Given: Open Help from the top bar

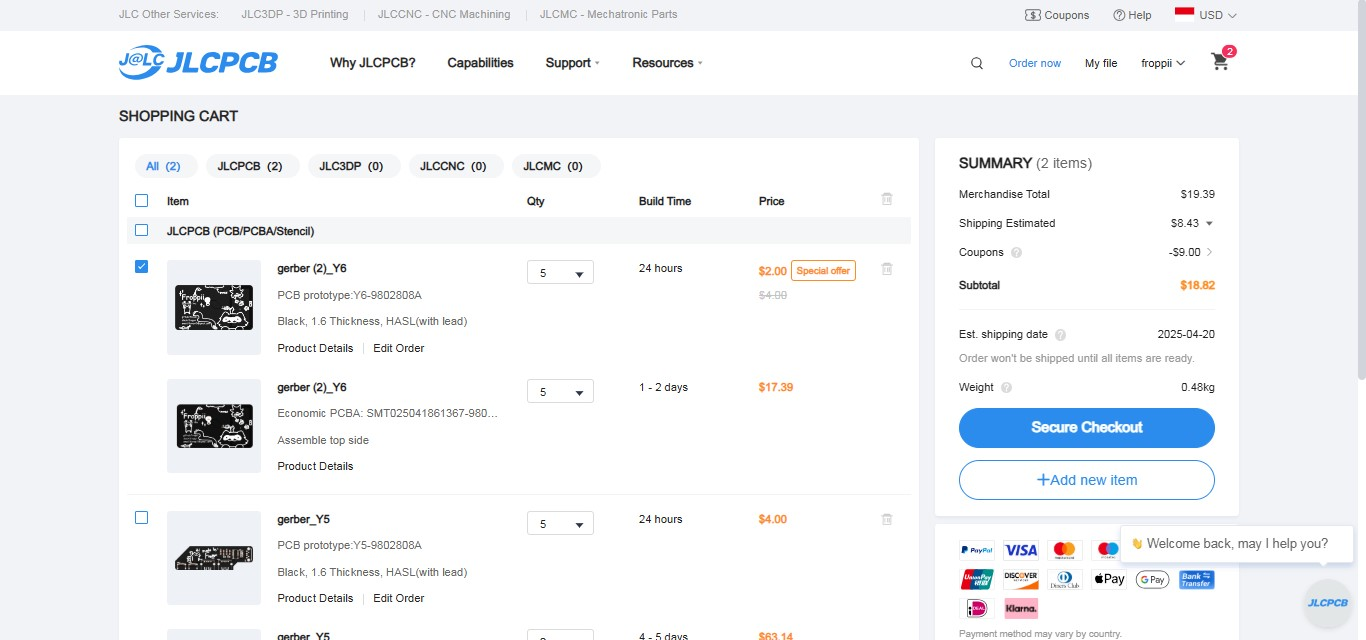Looking at the screenshot, I should pyautogui.click(x=1132, y=15).
